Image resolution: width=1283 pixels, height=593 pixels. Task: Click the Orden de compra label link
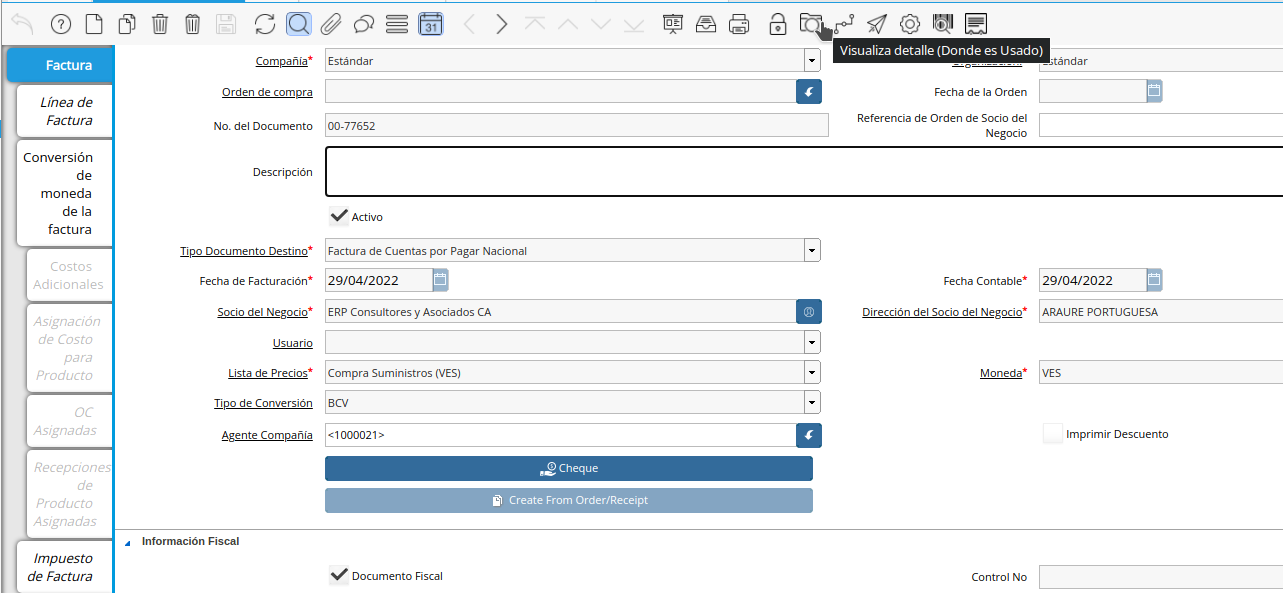[267, 92]
